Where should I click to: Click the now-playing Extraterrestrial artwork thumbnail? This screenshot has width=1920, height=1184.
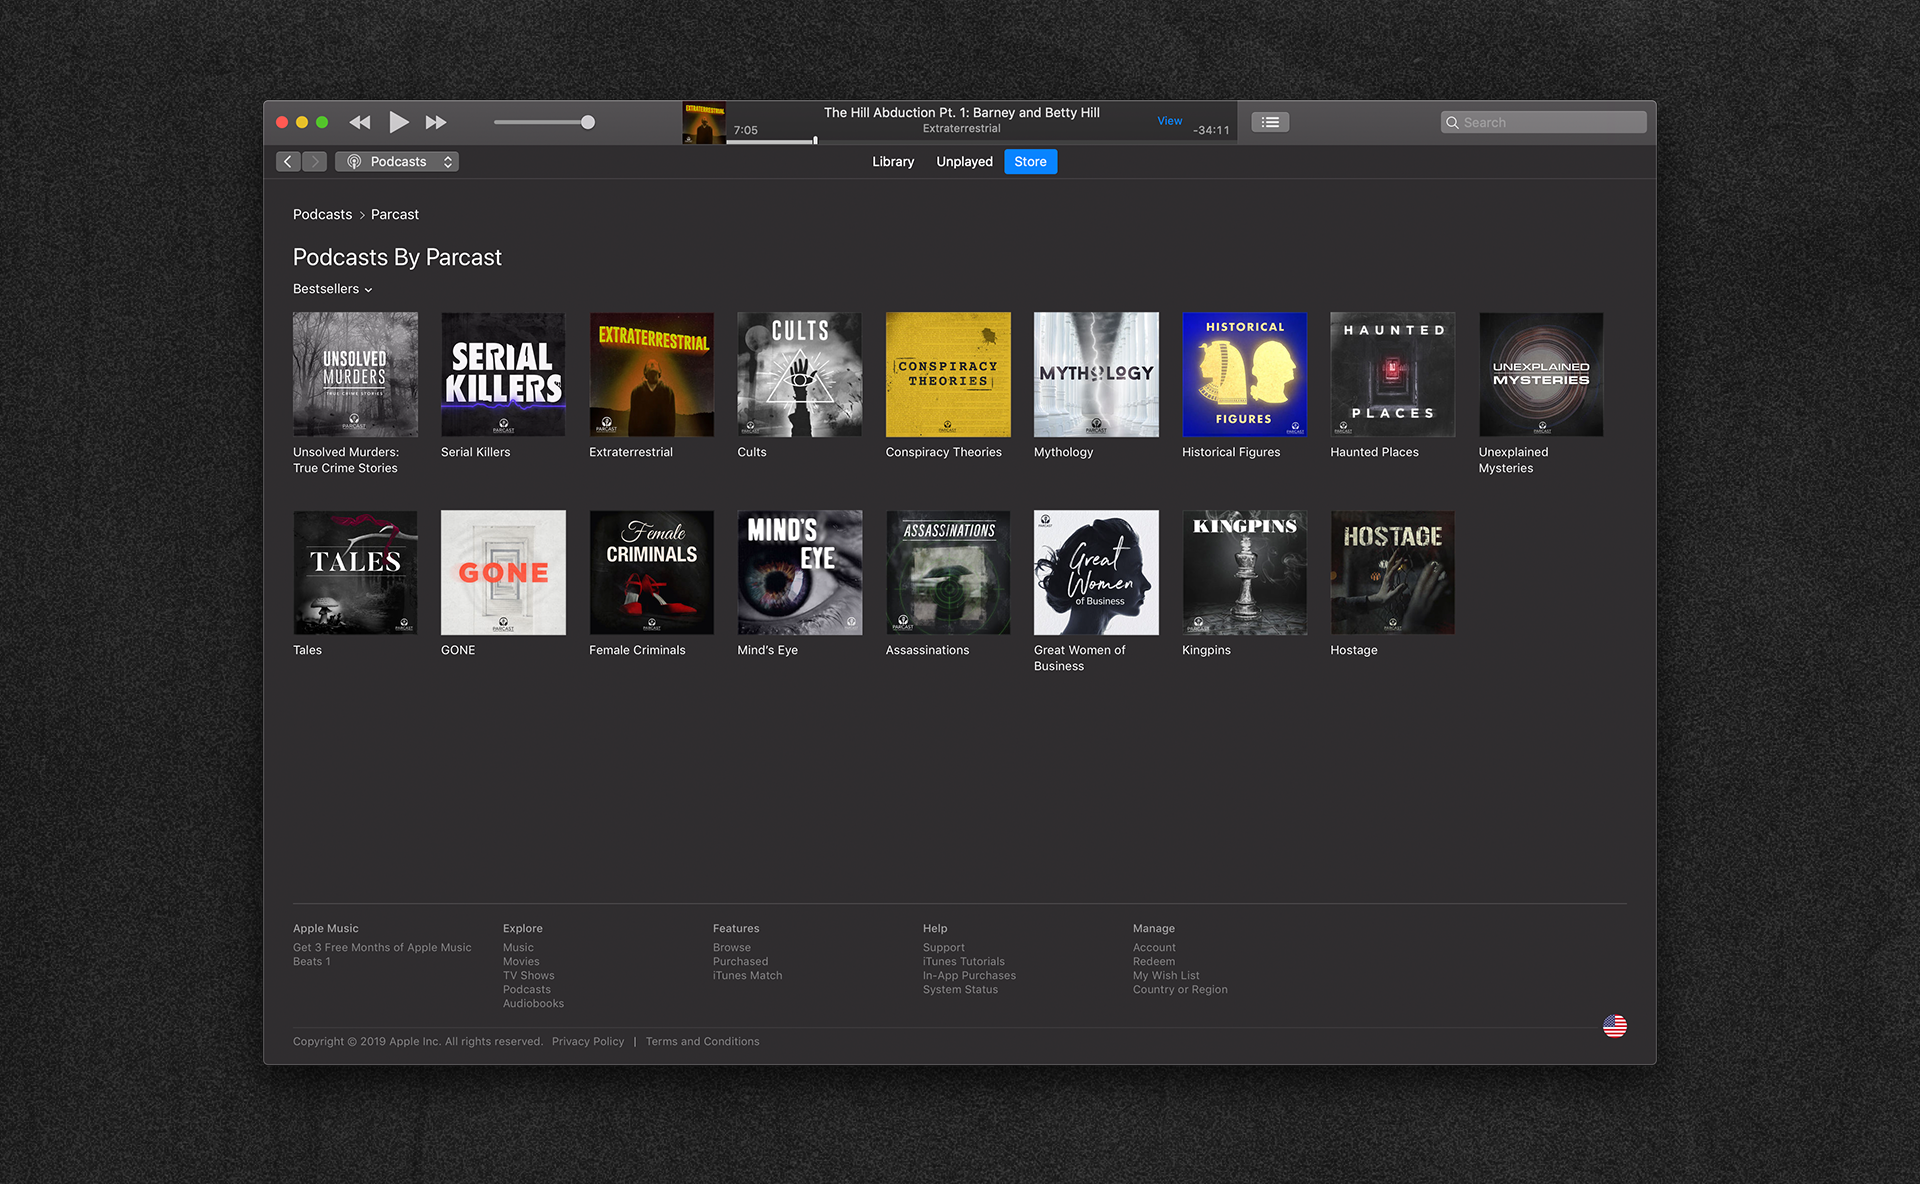[704, 123]
